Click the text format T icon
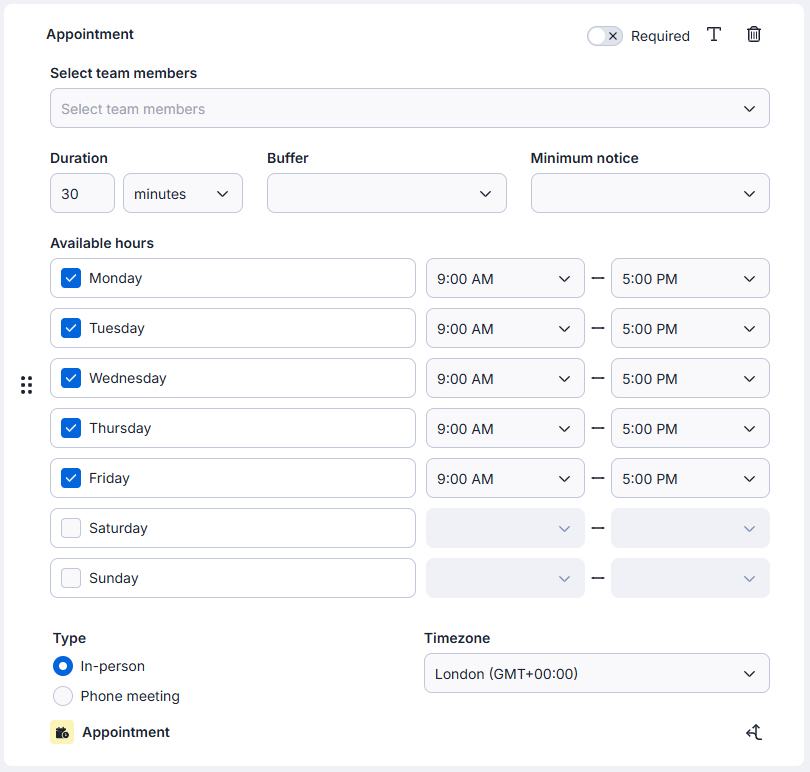Viewport: 810px width, 772px height. (x=714, y=35)
